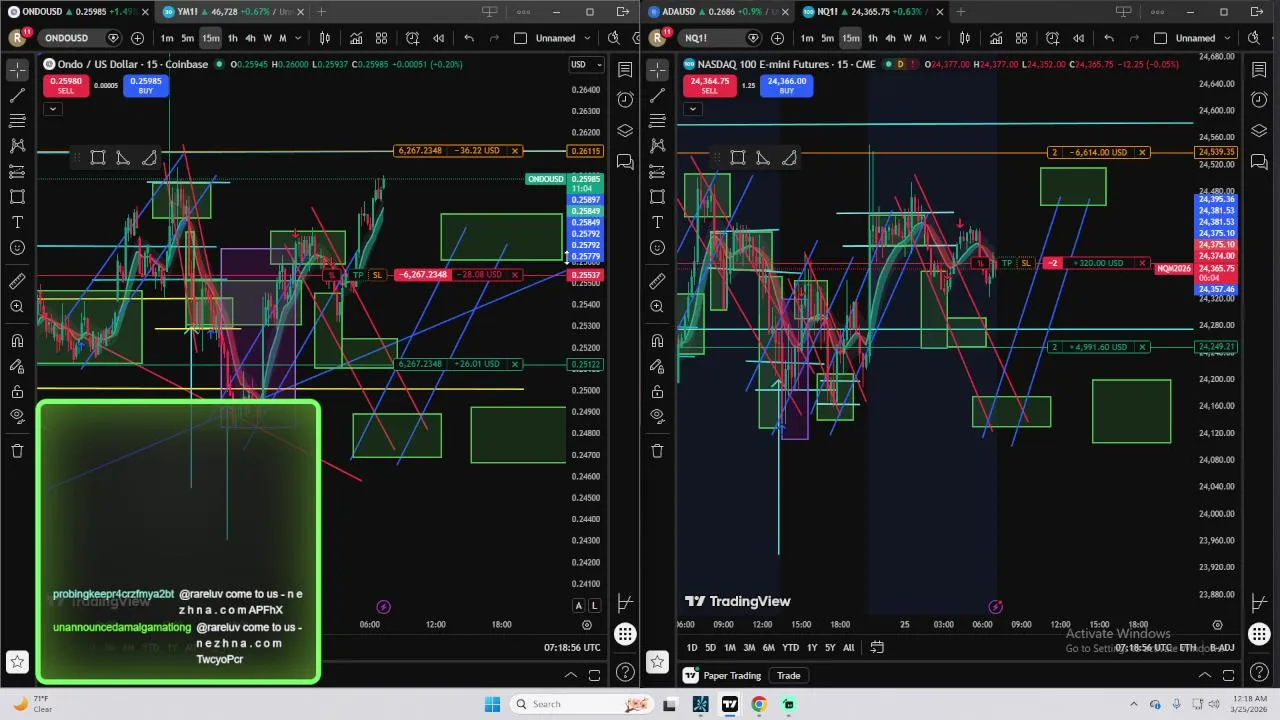Open object tree layers in NQ1! right sidebar
1280x720 pixels.
(1259, 131)
